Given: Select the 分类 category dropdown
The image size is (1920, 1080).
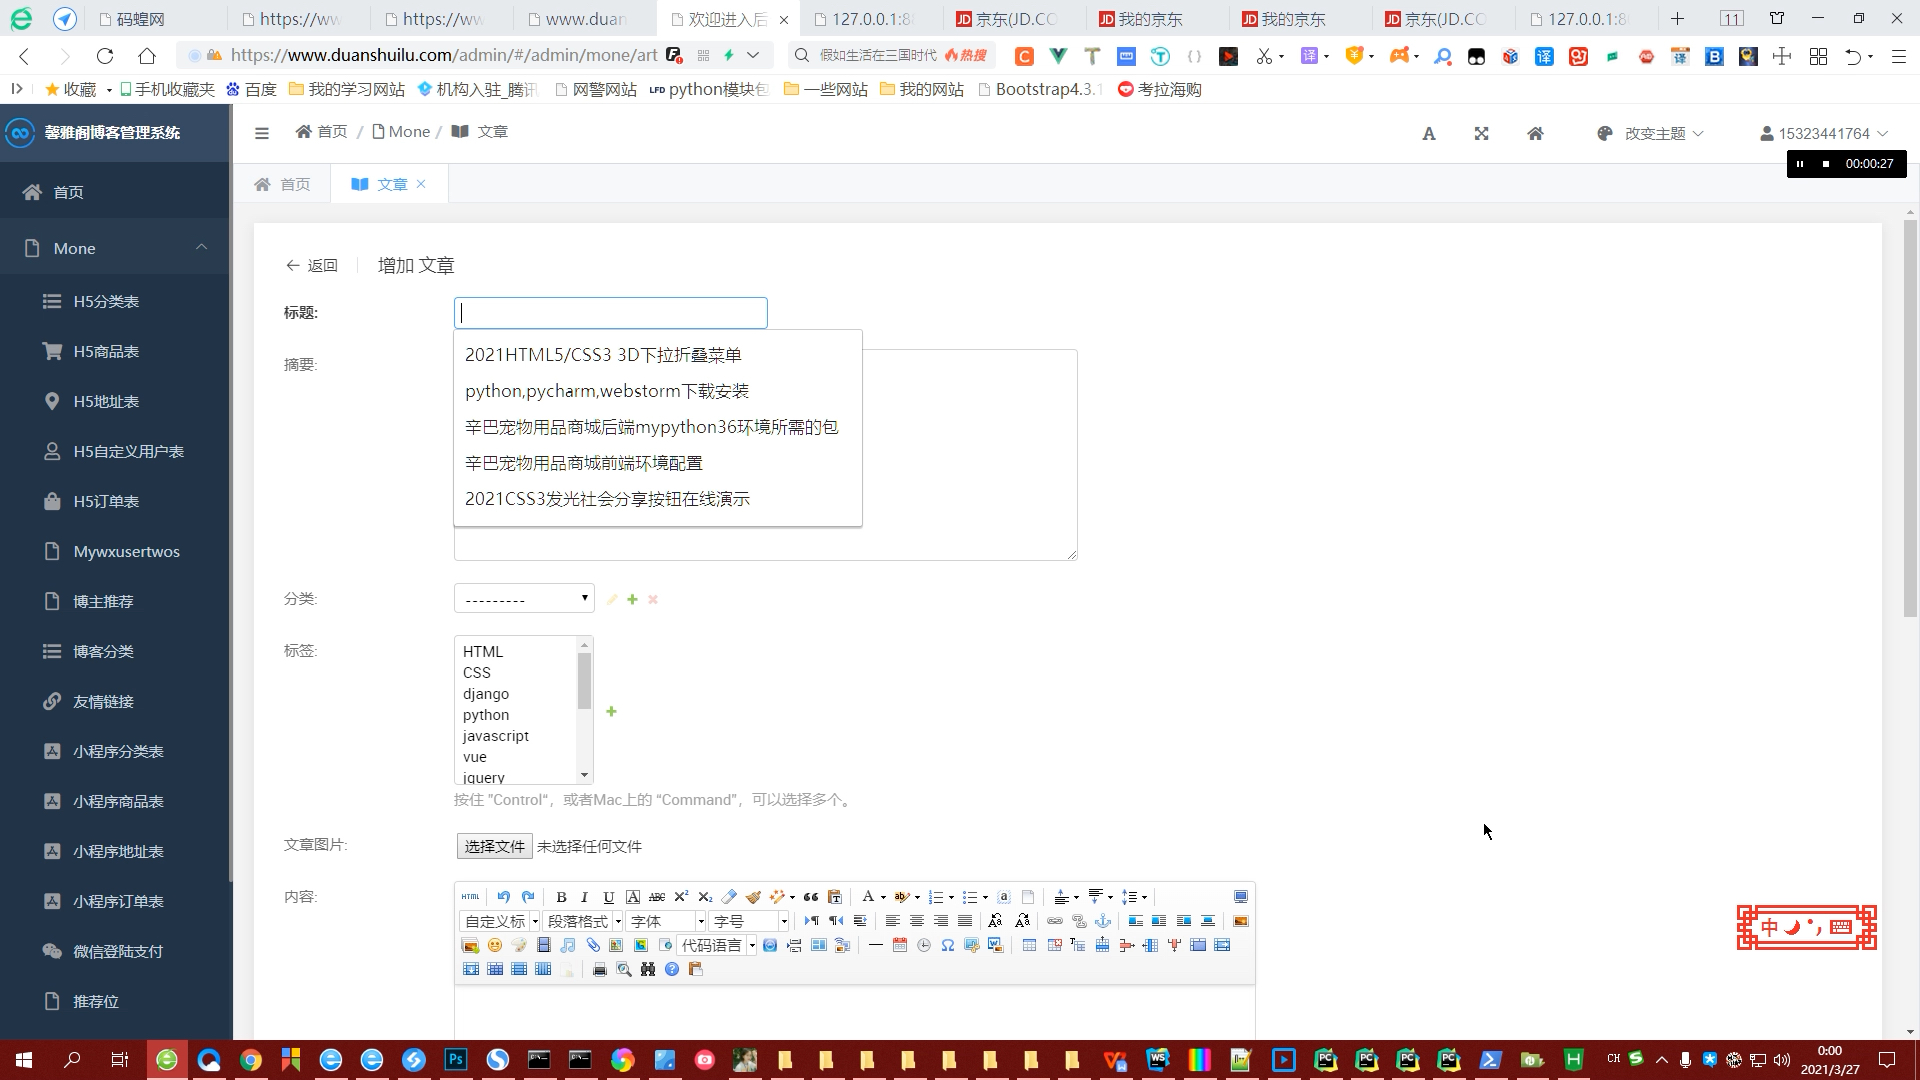Looking at the screenshot, I should [x=524, y=599].
